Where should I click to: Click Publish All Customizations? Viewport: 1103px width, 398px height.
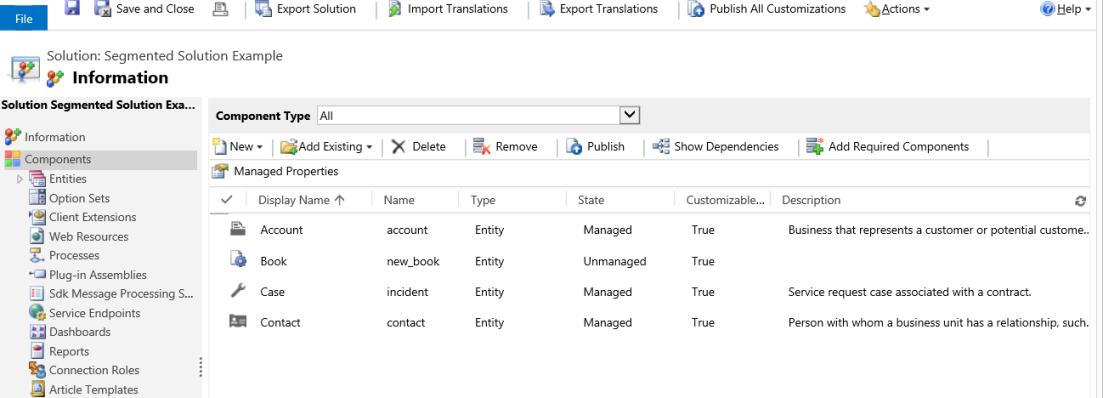[x=767, y=9]
